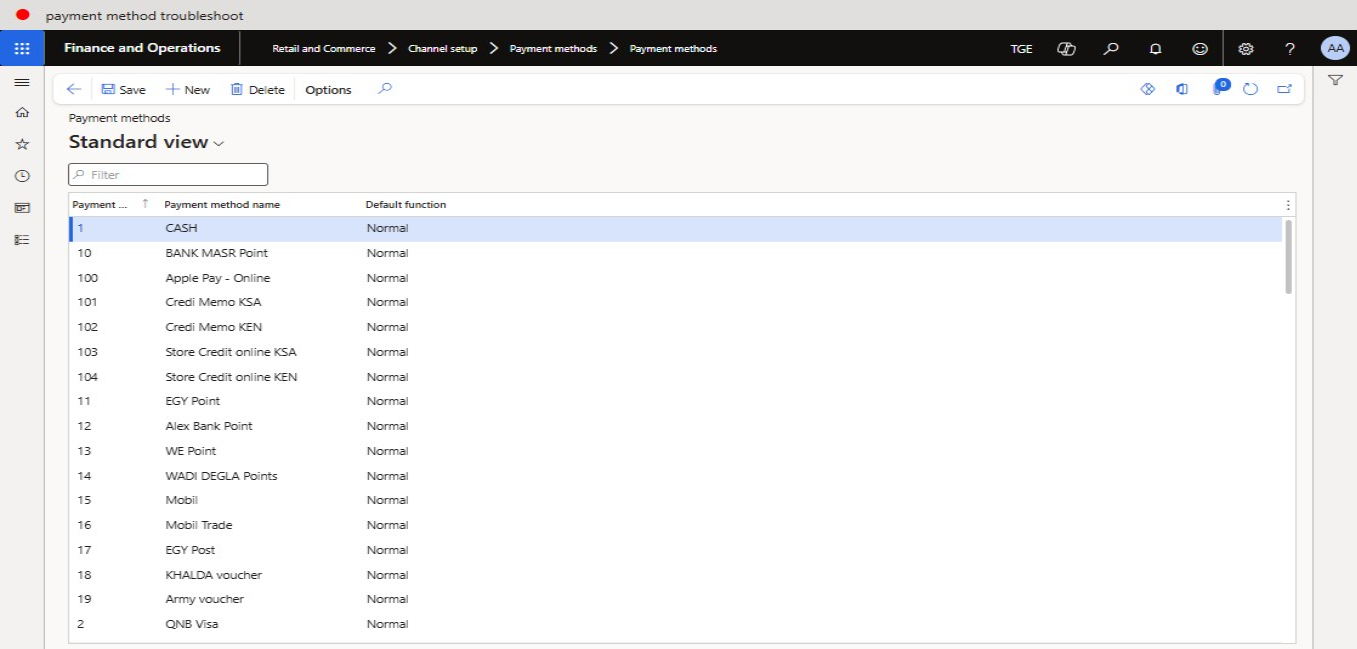The image size is (1357, 649).
Task: Open Modules list icon in sidebar
Action: tap(22, 240)
